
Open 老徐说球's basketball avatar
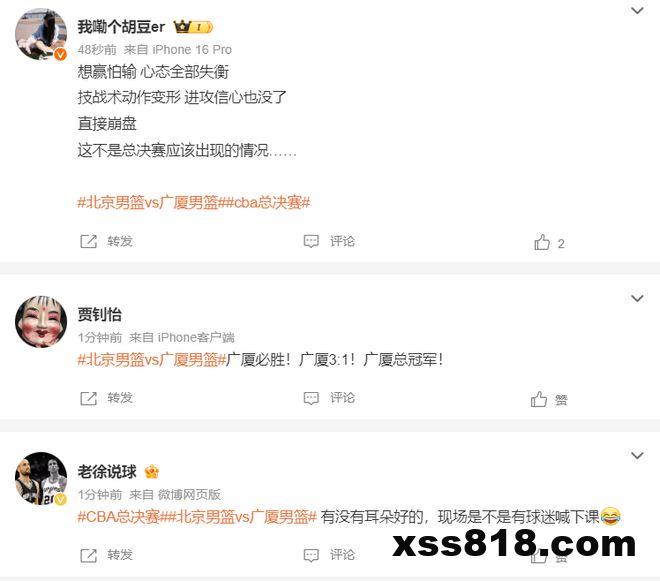(41, 479)
